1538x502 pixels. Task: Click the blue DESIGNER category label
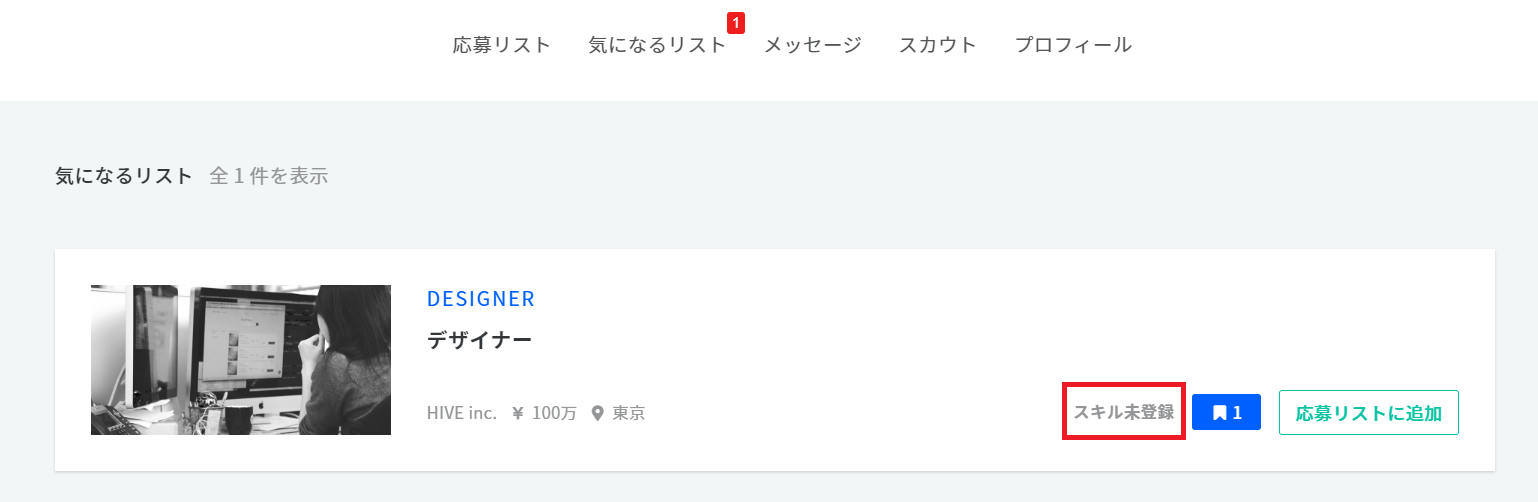coord(481,299)
